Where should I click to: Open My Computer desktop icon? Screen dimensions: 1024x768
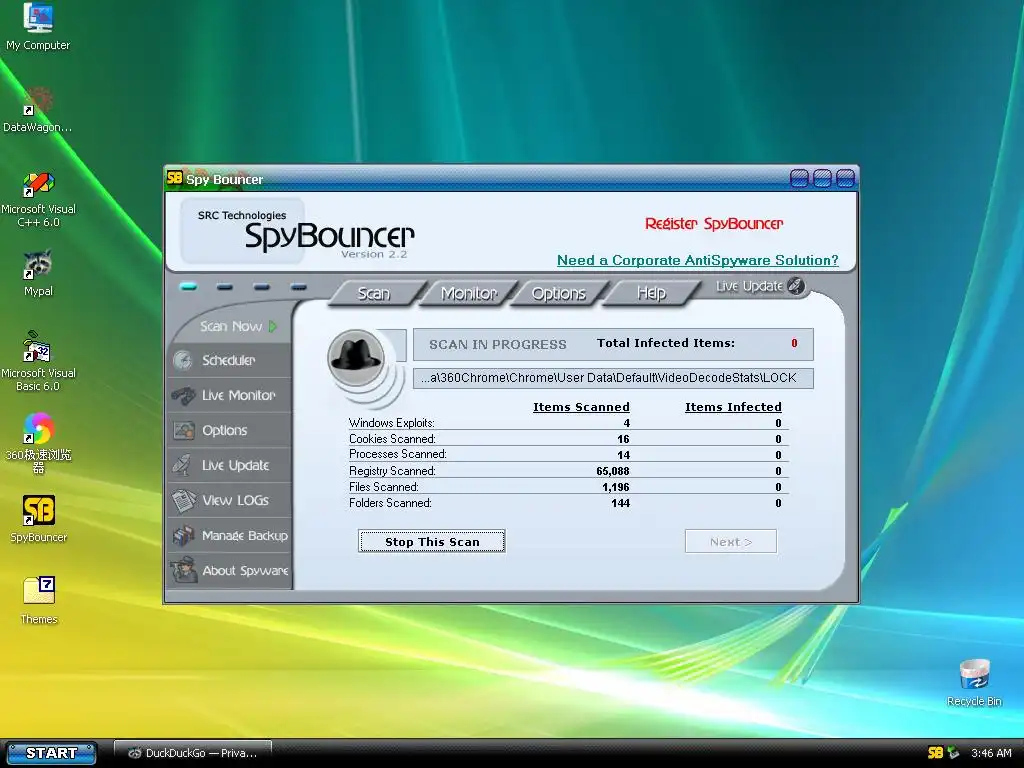(38, 26)
